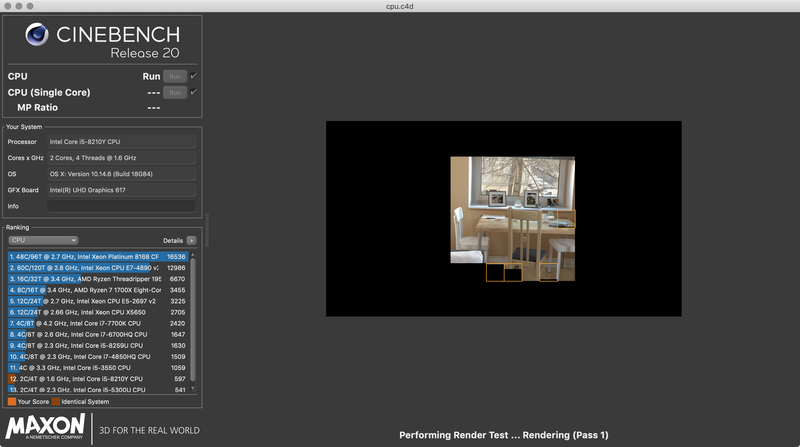This screenshot has height=447, width=800.
Task: Click the Run button for CPU (Single Core)
Action: 175,93
